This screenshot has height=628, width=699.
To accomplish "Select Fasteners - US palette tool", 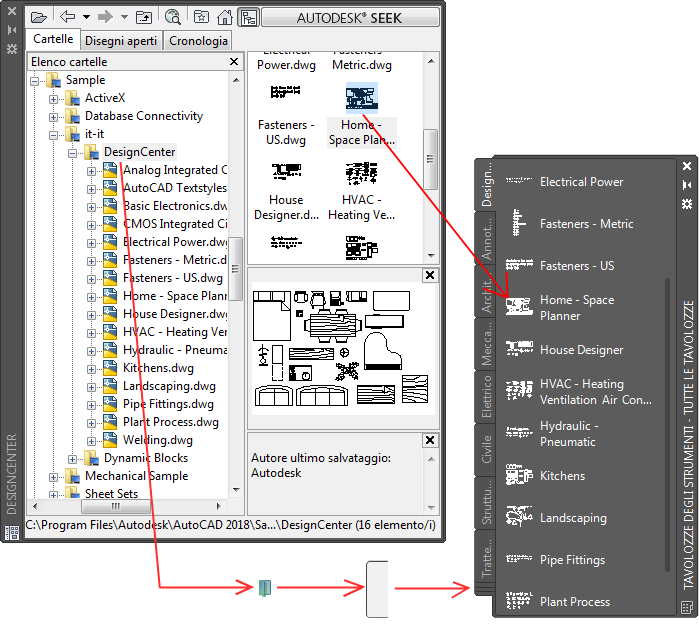I will pos(559,266).
